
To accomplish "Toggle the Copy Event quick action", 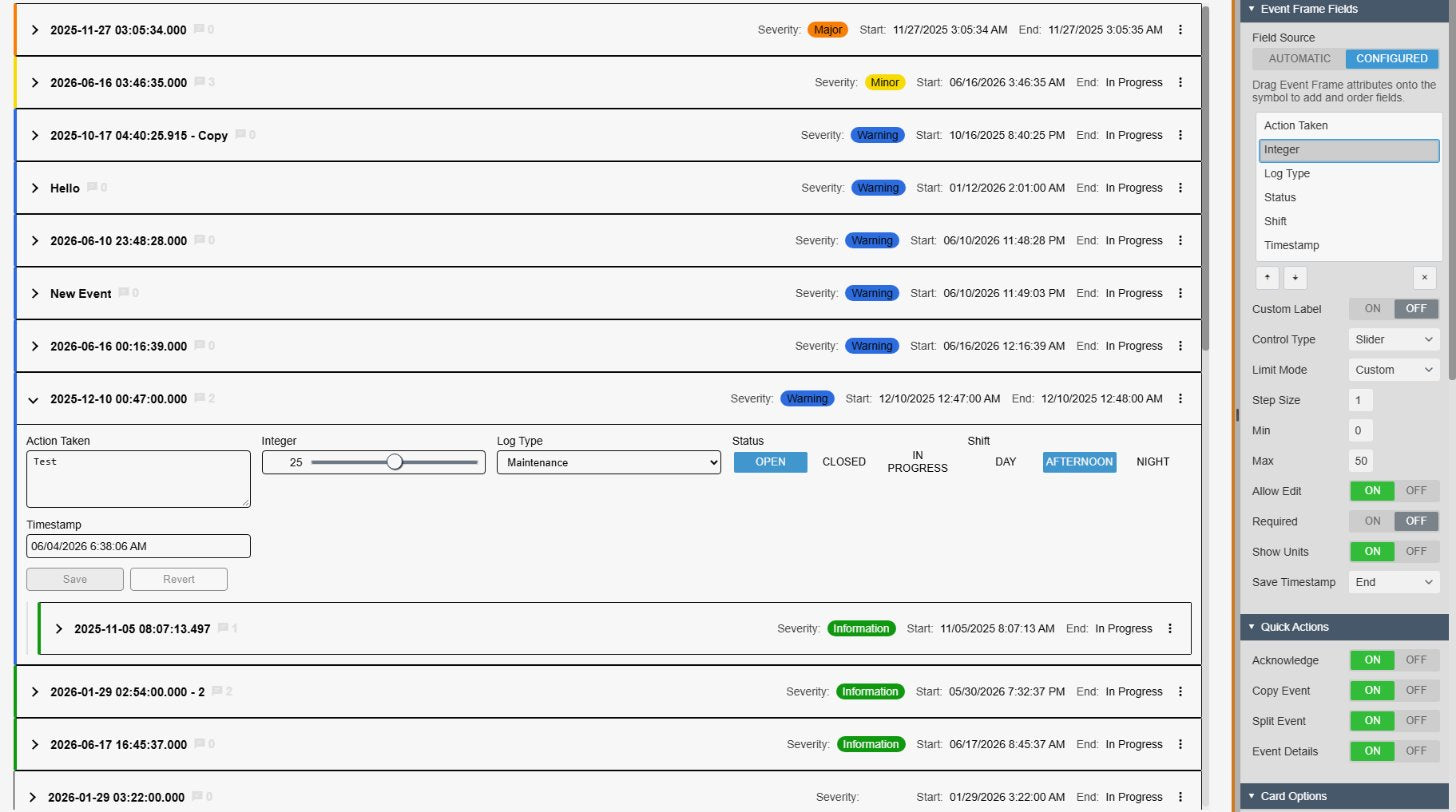I will (x=1394, y=690).
